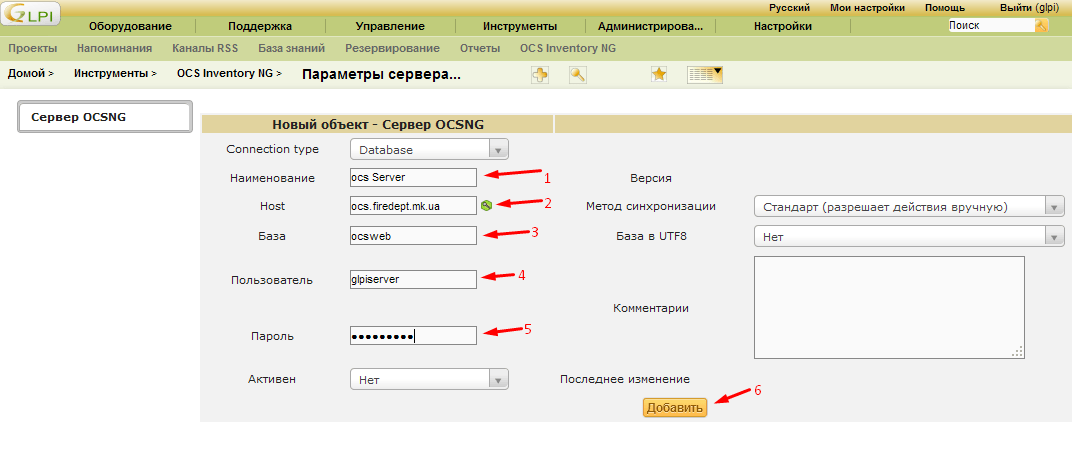Click the База input field
Screen dimensions: 1072x469
[413, 236]
